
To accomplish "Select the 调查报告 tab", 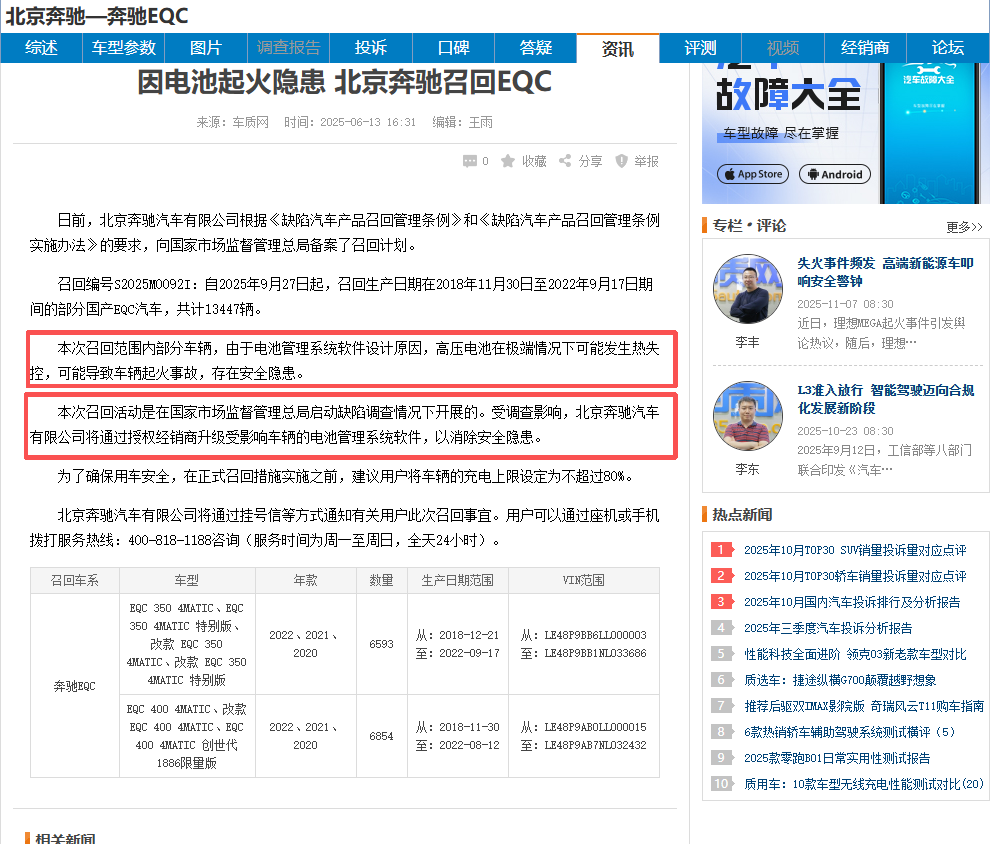I will (289, 48).
